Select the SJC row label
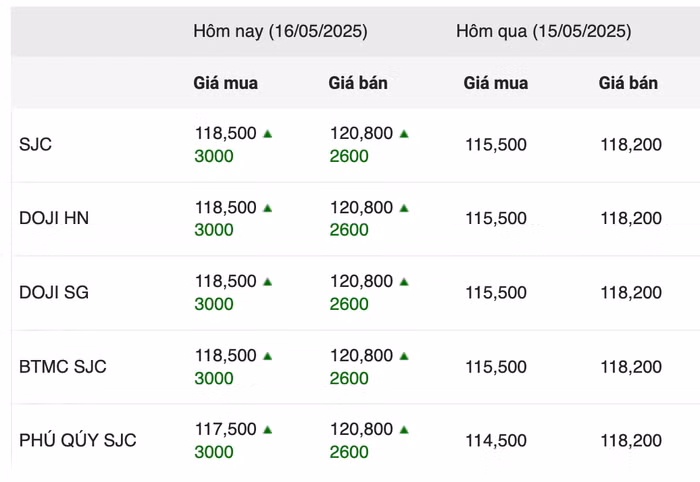This screenshot has height=482, width=700. tap(35, 144)
